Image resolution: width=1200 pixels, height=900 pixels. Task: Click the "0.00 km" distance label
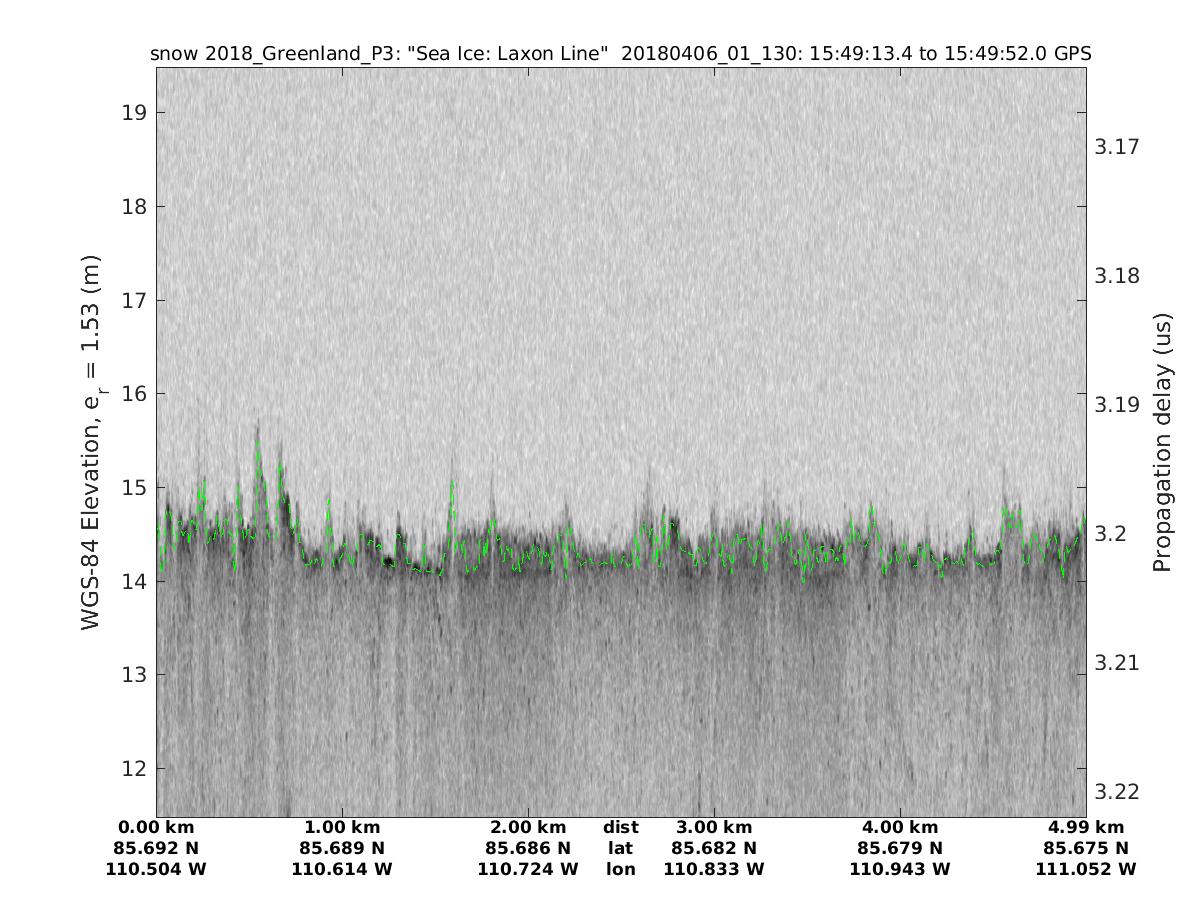pos(156,828)
